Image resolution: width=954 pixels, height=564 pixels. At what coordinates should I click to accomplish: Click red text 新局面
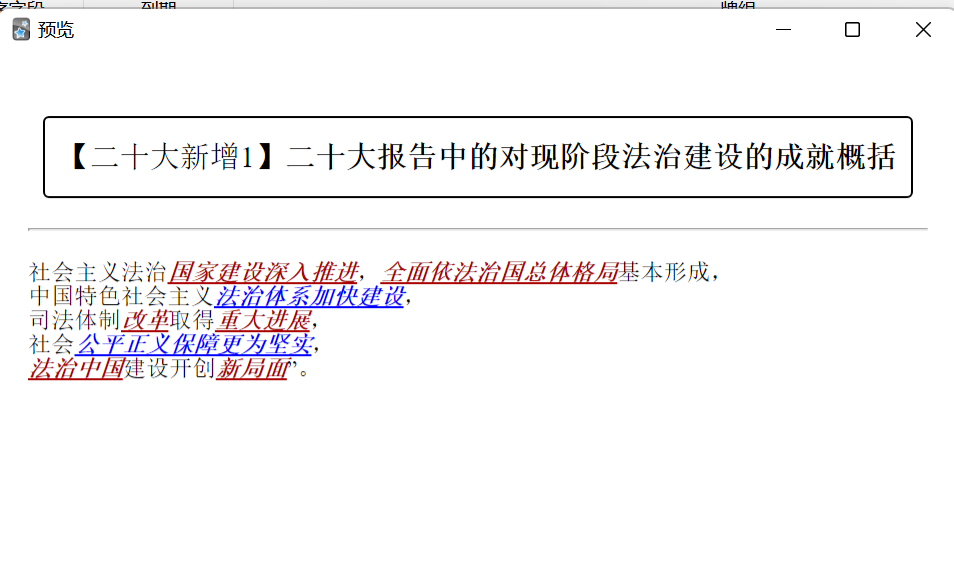252,369
